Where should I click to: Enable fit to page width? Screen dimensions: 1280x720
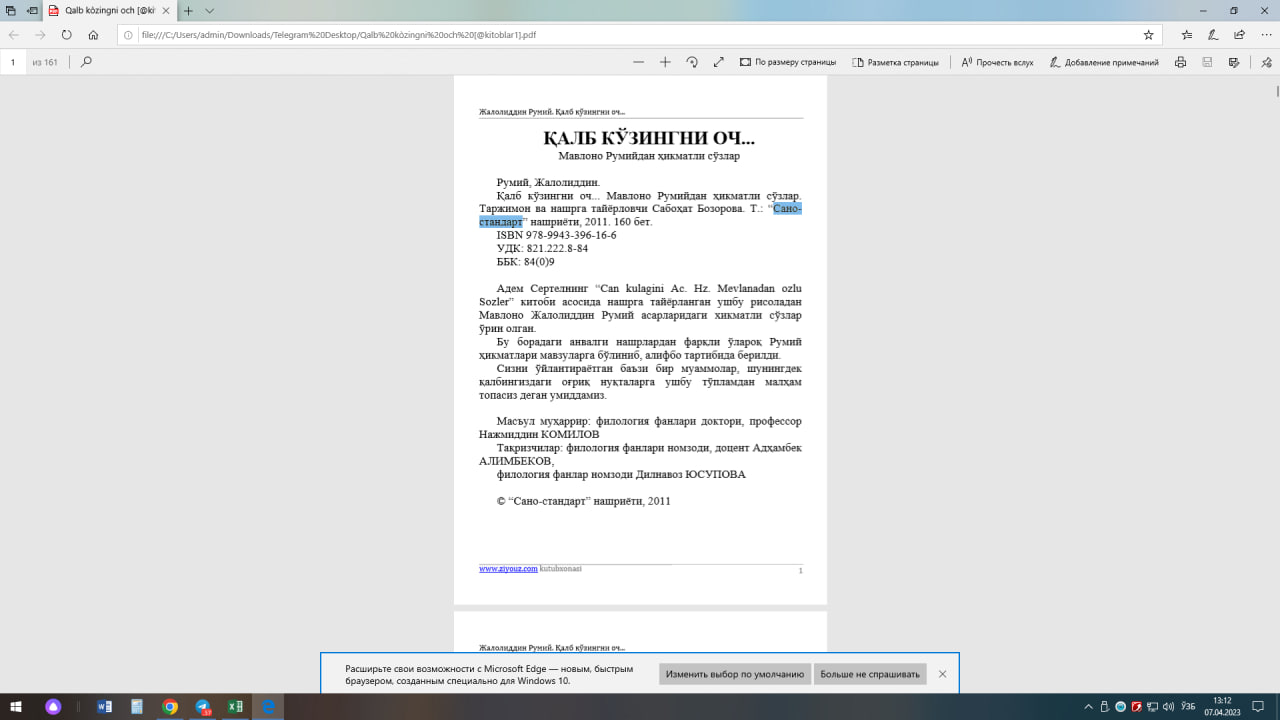(789, 61)
